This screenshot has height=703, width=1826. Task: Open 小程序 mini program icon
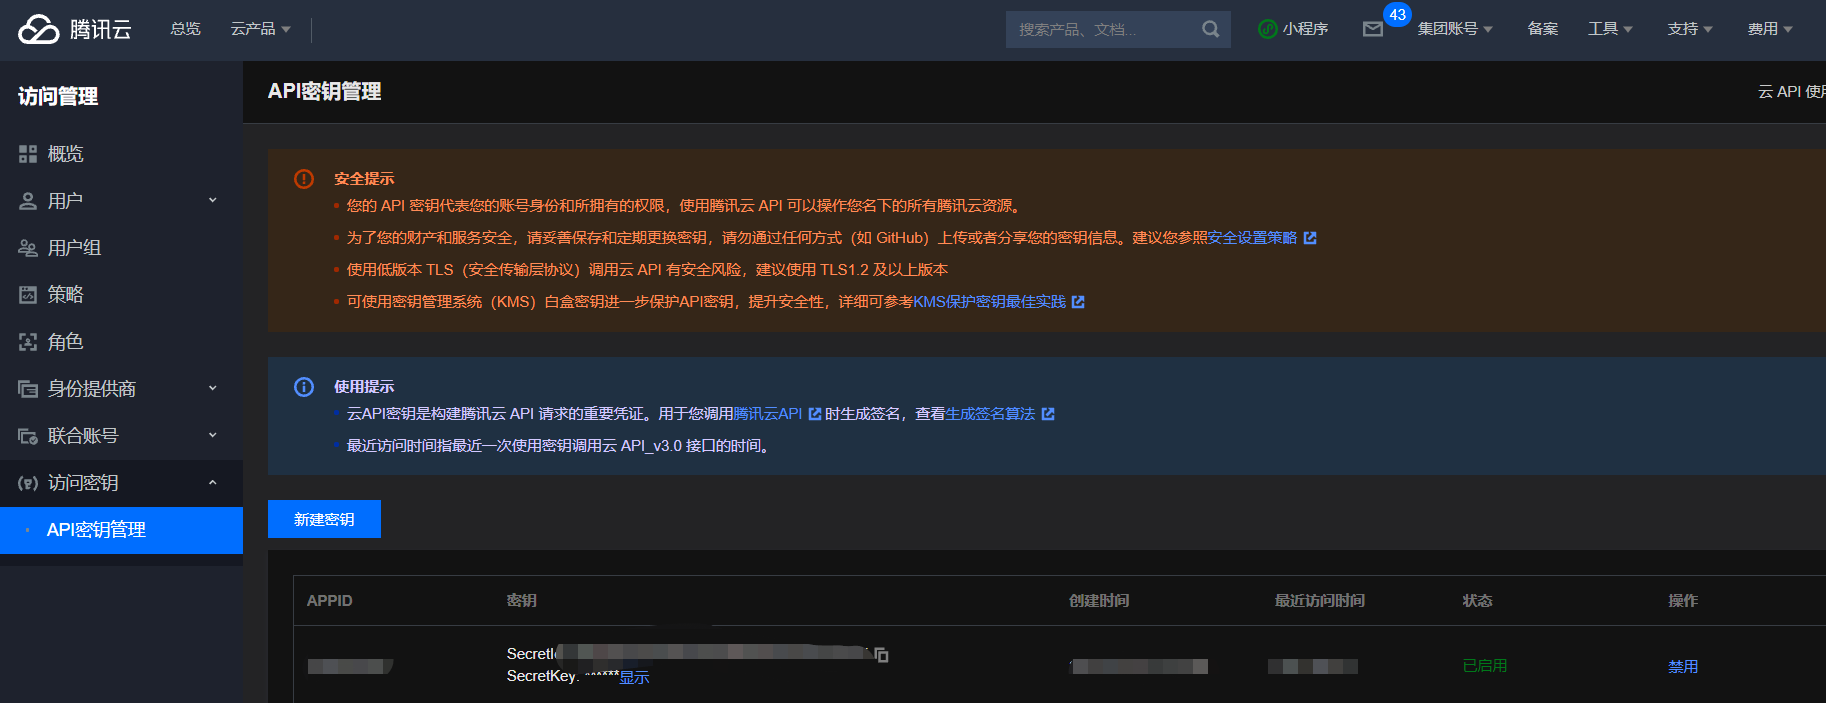(x=1267, y=29)
